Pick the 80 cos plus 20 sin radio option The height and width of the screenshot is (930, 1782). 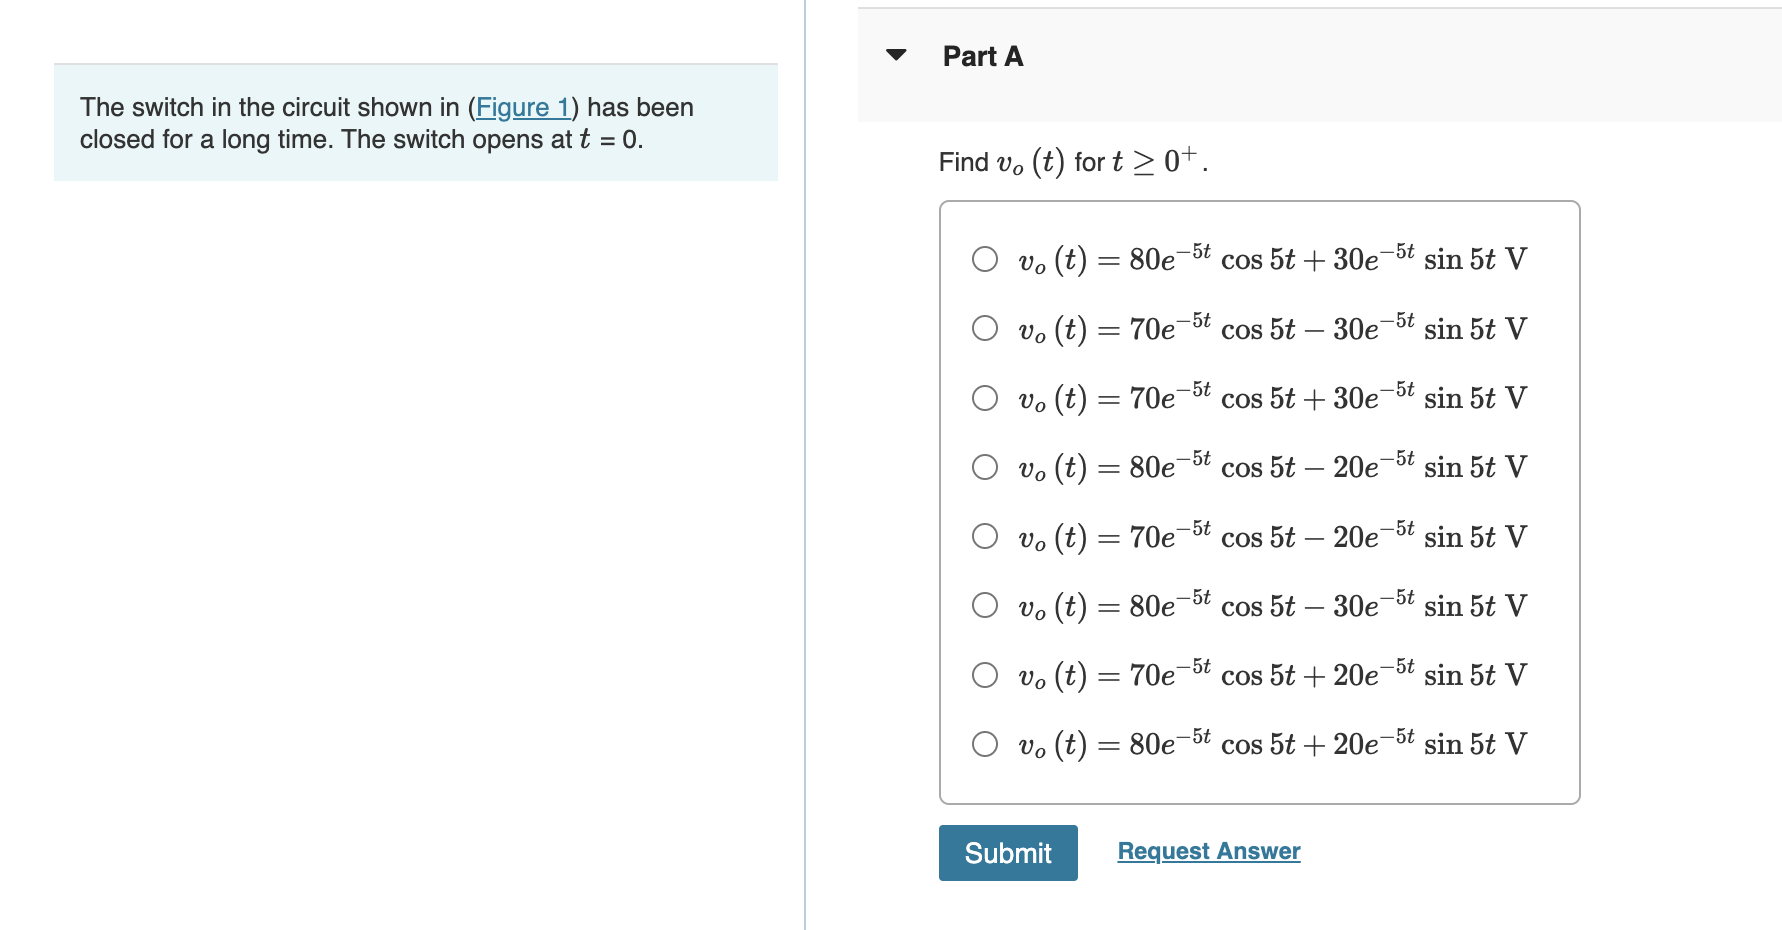[985, 744]
